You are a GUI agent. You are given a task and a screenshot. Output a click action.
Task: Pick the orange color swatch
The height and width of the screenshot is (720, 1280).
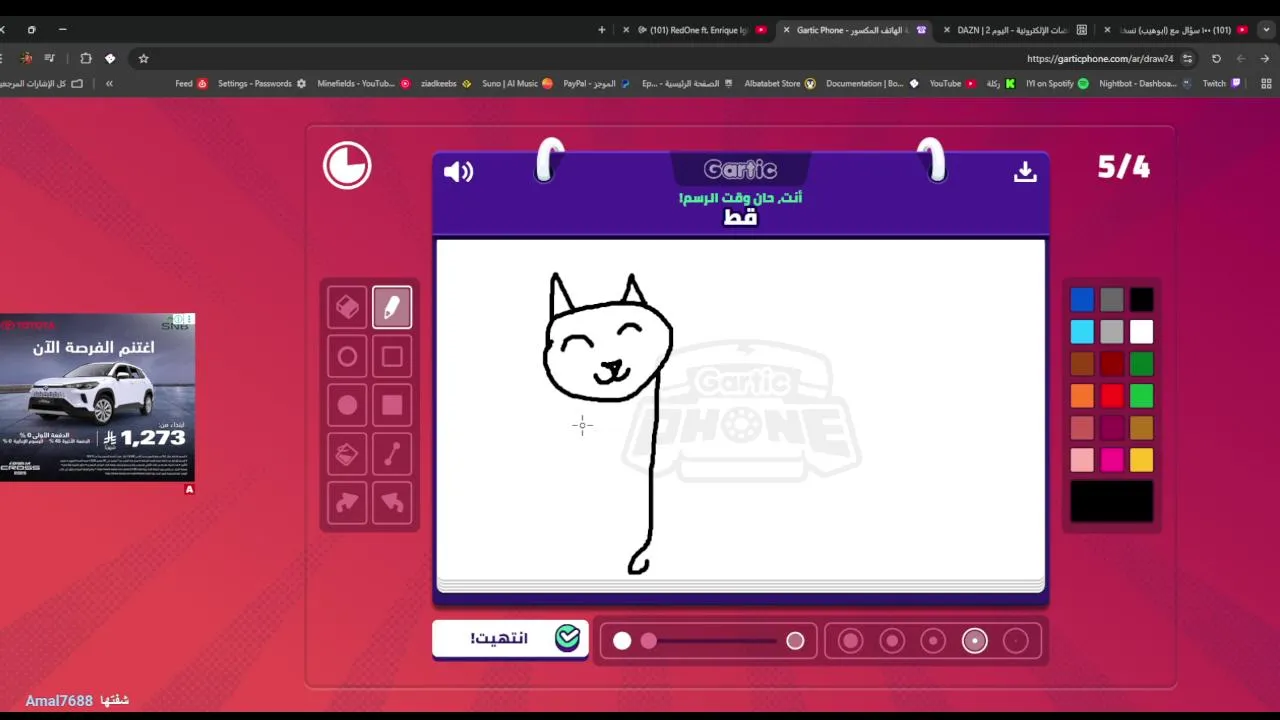1082,396
